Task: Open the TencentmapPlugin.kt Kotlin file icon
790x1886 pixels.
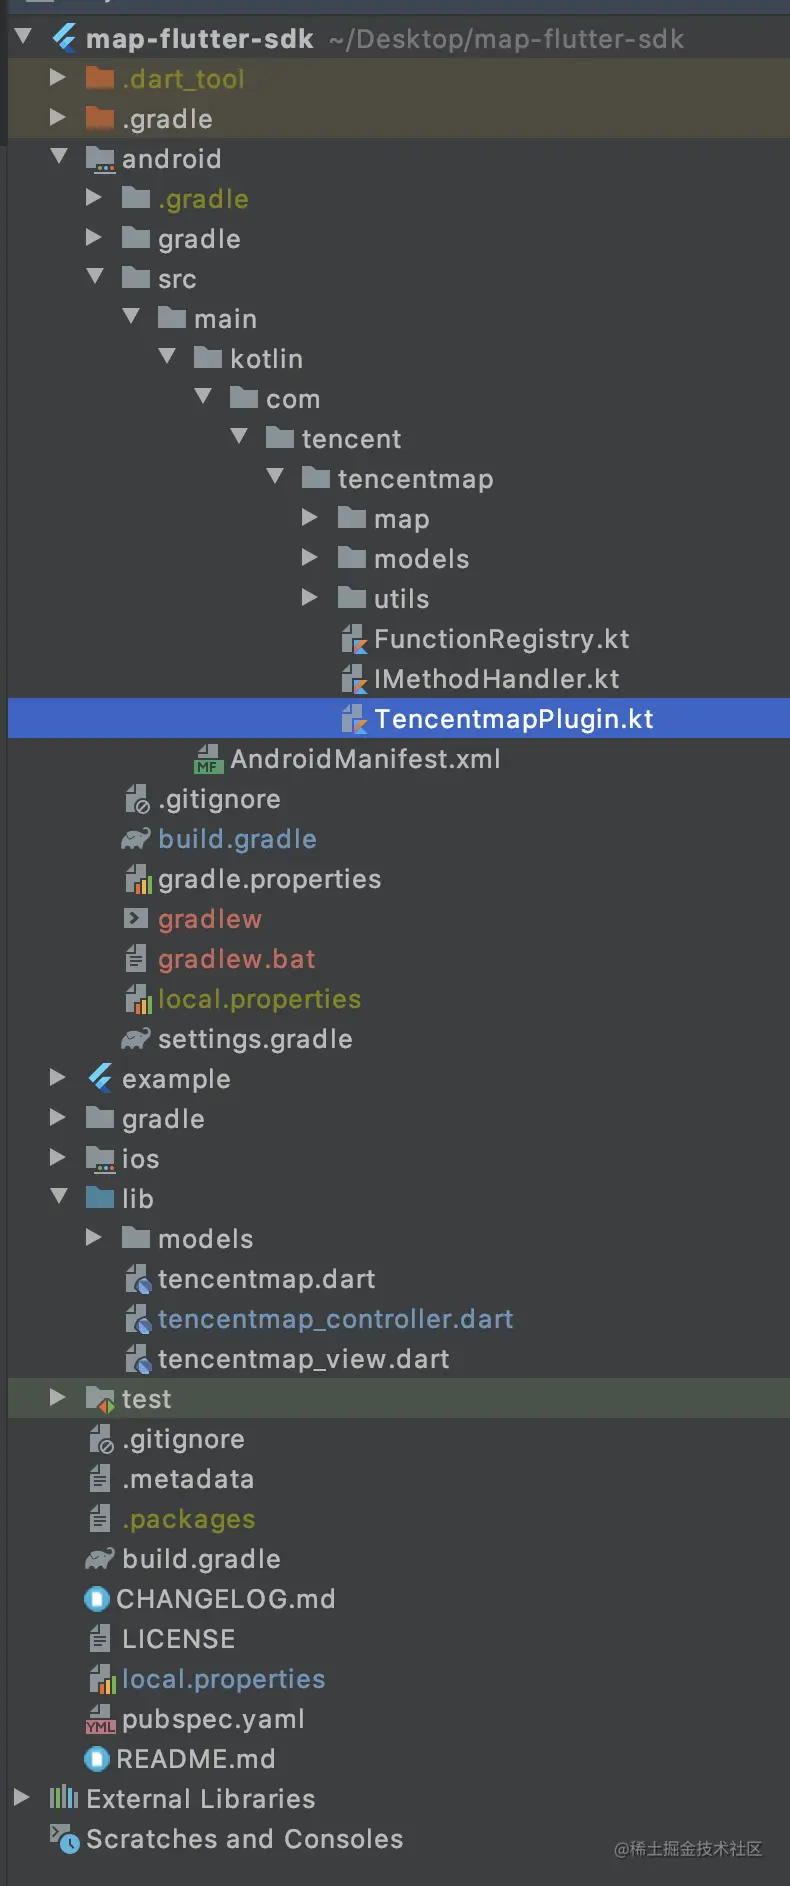Action: [355, 718]
